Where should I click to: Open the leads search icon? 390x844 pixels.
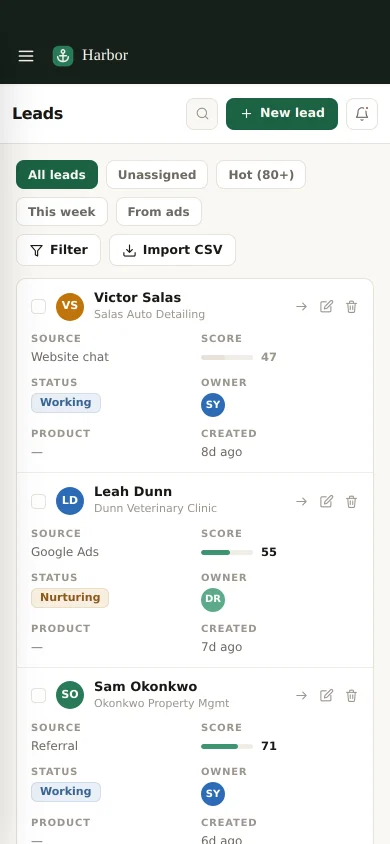pyautogui.click(x=202, y=114)
